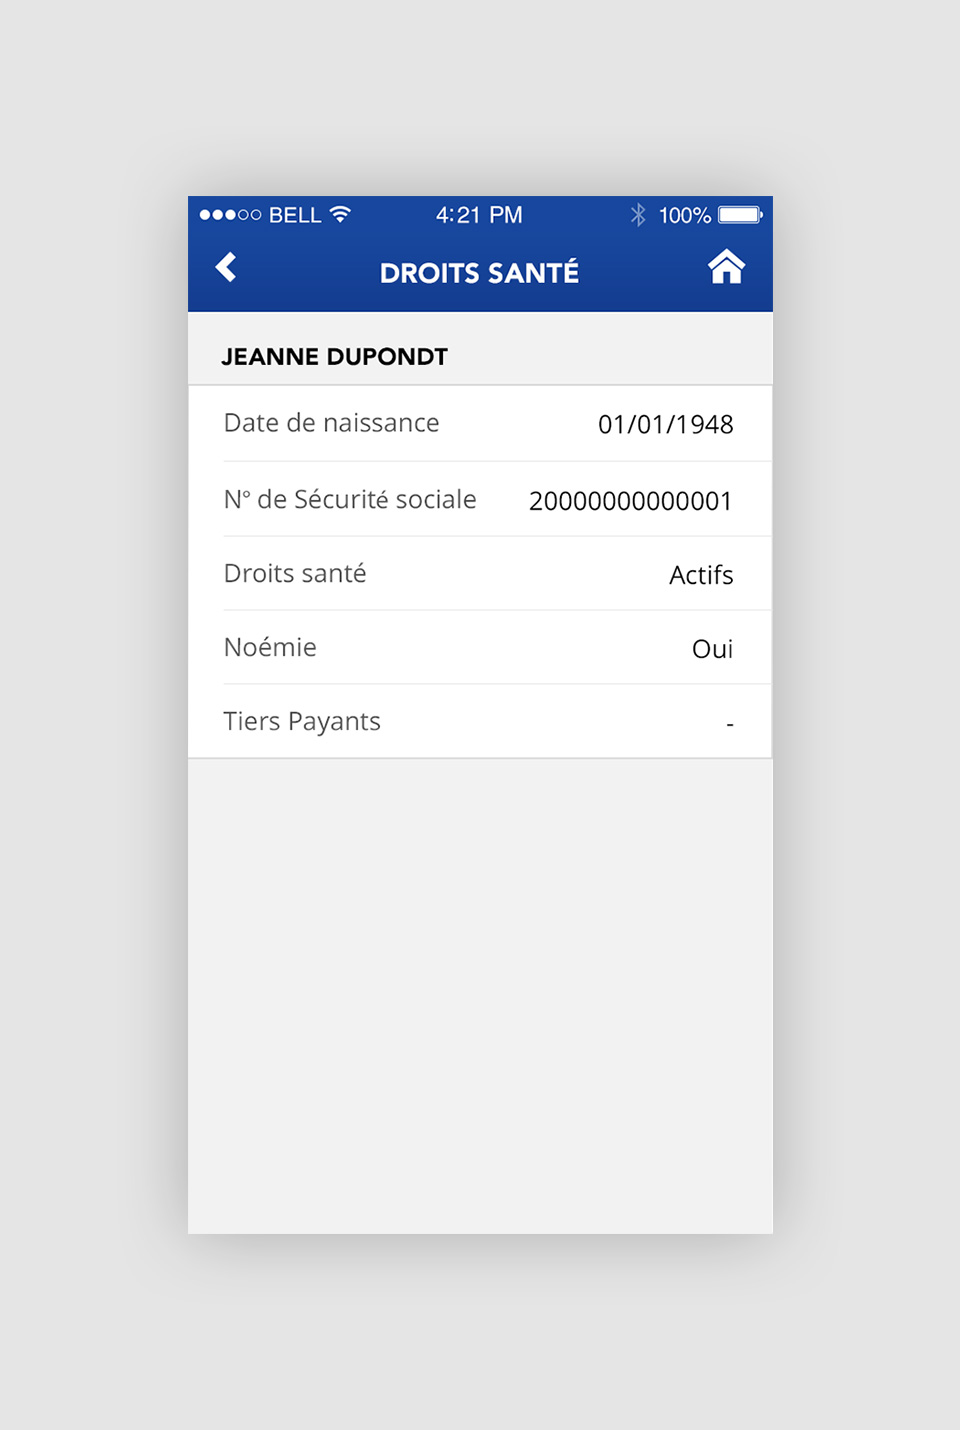Viewport: 960px width, 1430px height.
Task: Select the Date de naissance label
Action: tap(331, 423)
